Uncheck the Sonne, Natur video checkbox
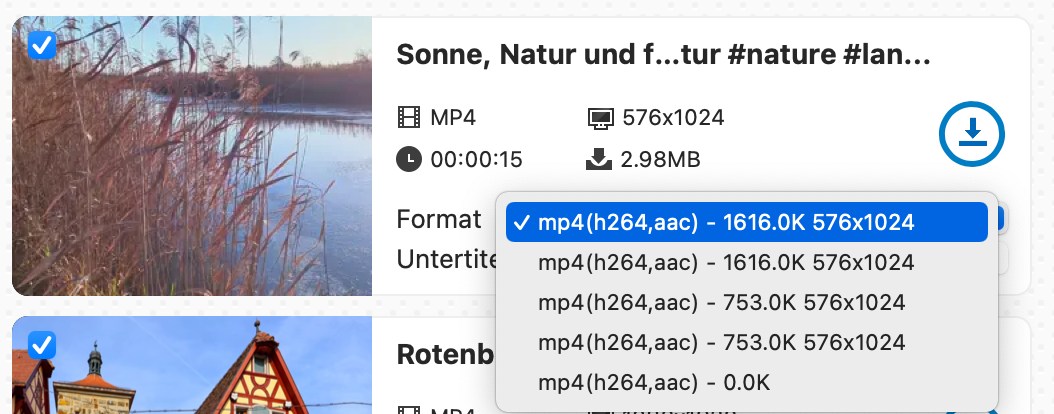Screen dimensions: 1054x414 42,45
